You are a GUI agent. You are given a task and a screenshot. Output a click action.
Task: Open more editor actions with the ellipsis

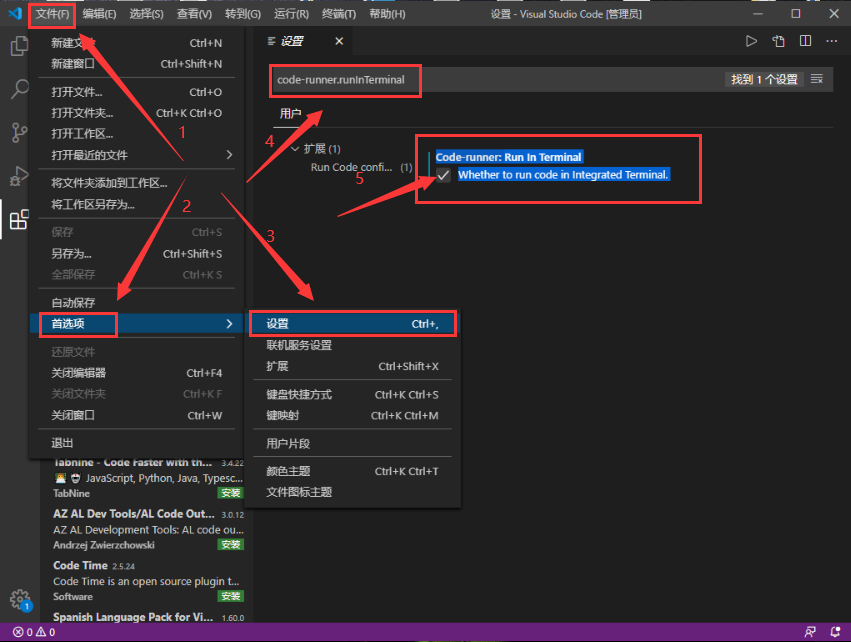pos(833,40)
